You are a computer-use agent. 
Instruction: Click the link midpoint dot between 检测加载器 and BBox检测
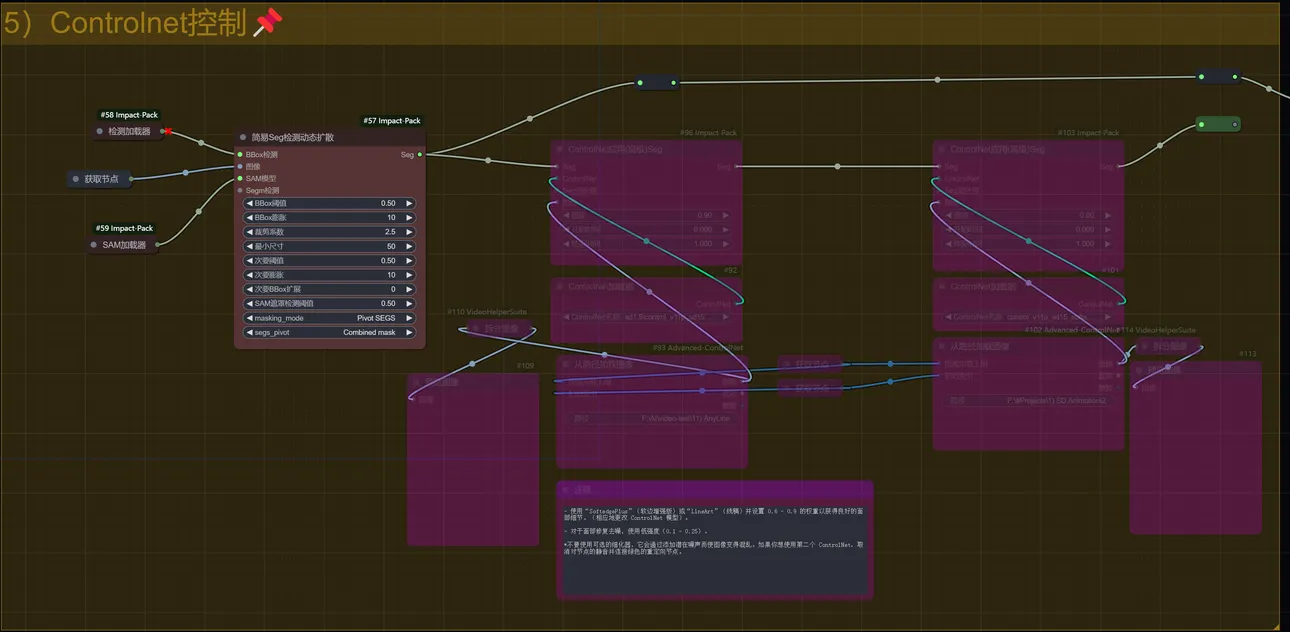point(203,143)
